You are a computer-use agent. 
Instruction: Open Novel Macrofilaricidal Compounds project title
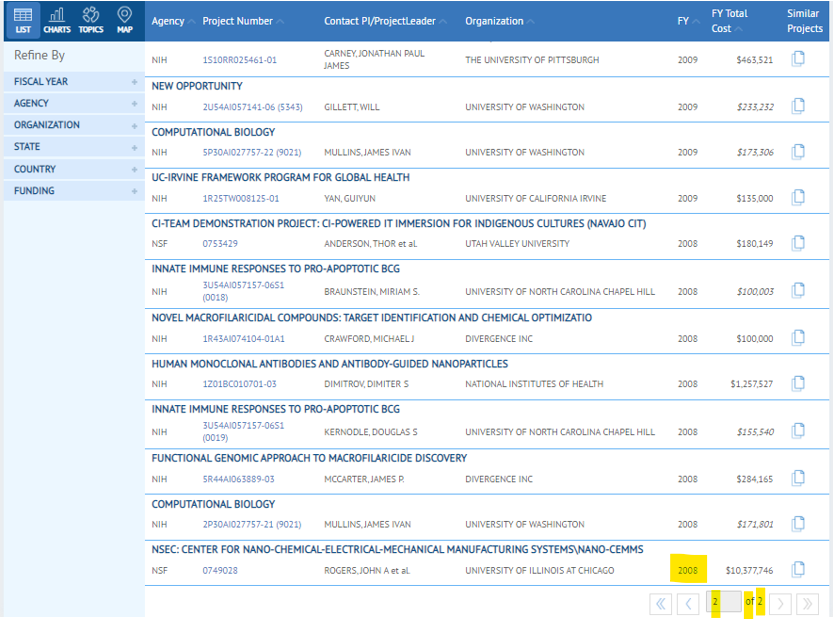click(372, 318)
